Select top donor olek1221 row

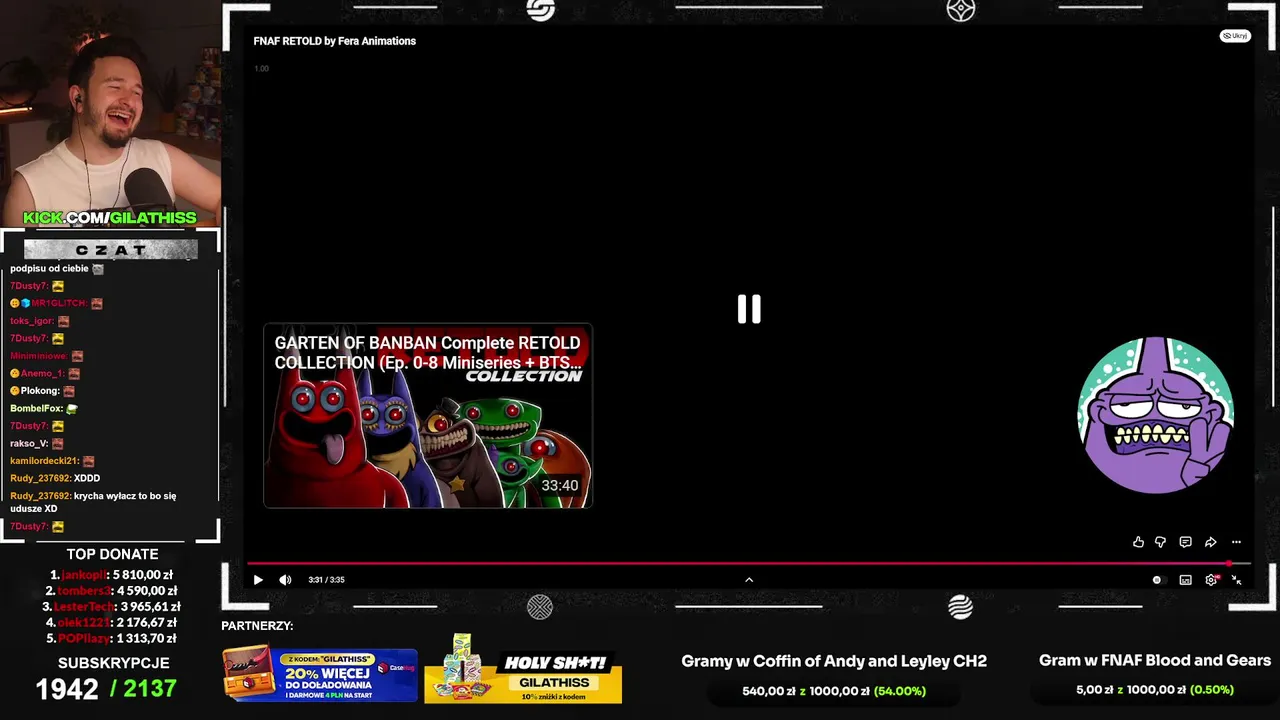[x=112, y=623]
